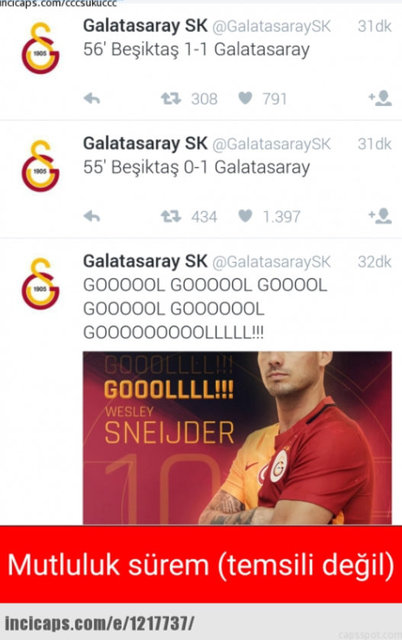
Task: Like the tweet with 791 likes
Action: point(245,98)
